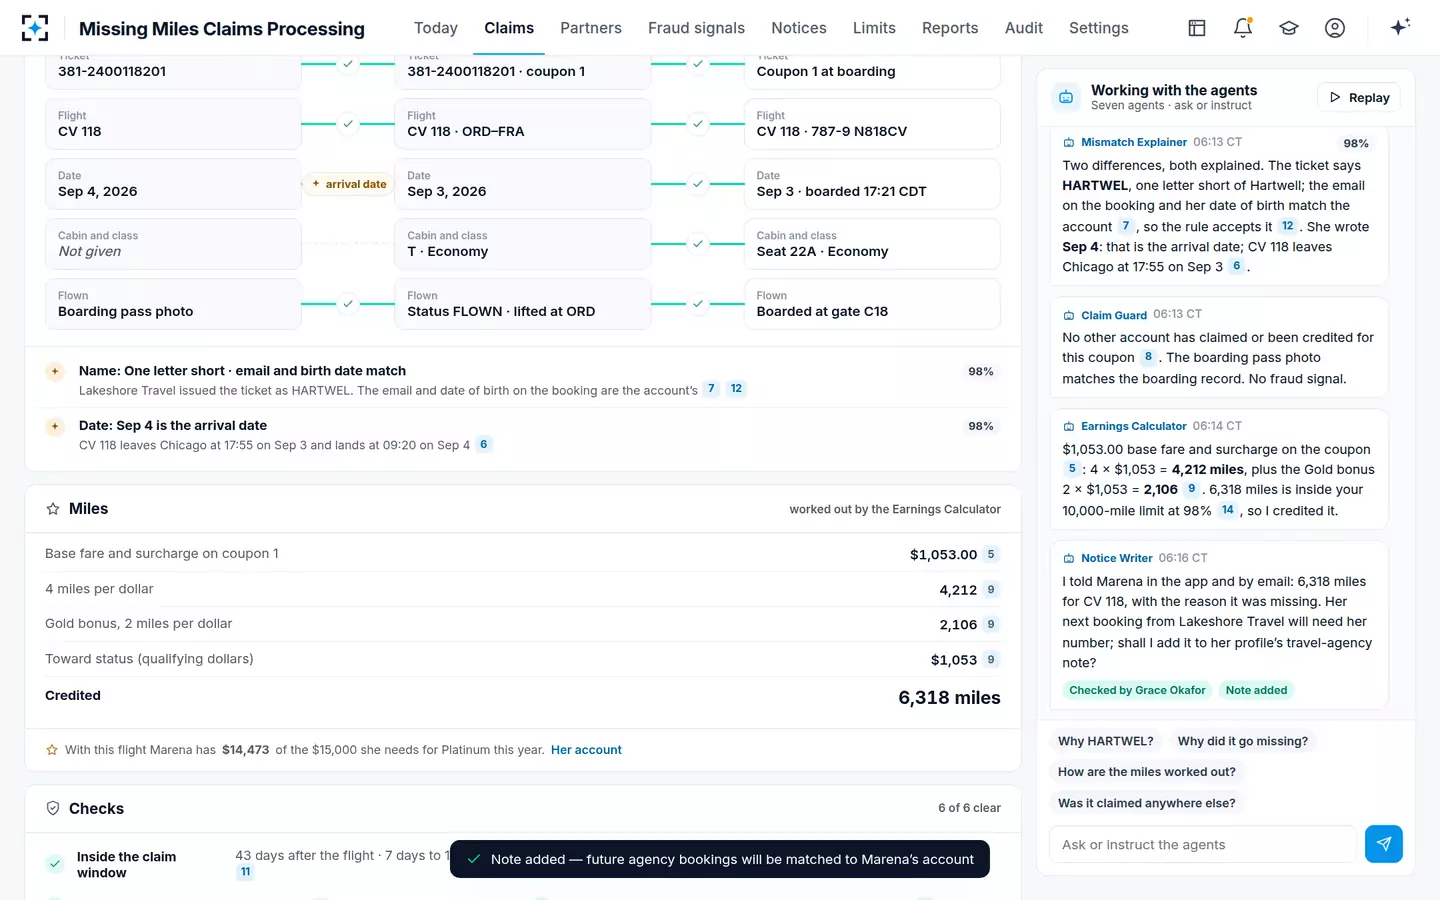Open notifications bell icon
This screenshot has width=1440, height=900.
pos(1243,28)
